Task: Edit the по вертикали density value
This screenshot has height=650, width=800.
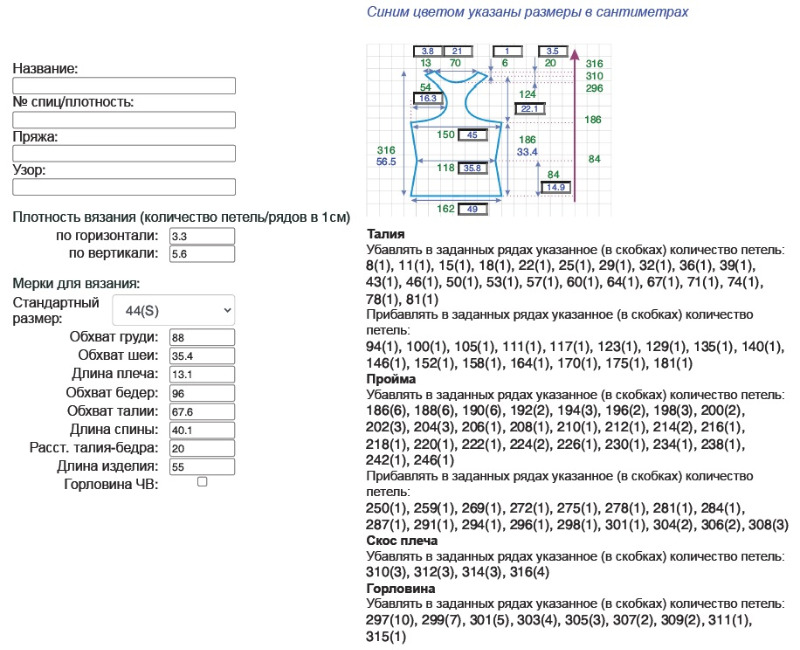Action: tap(201, 254)
